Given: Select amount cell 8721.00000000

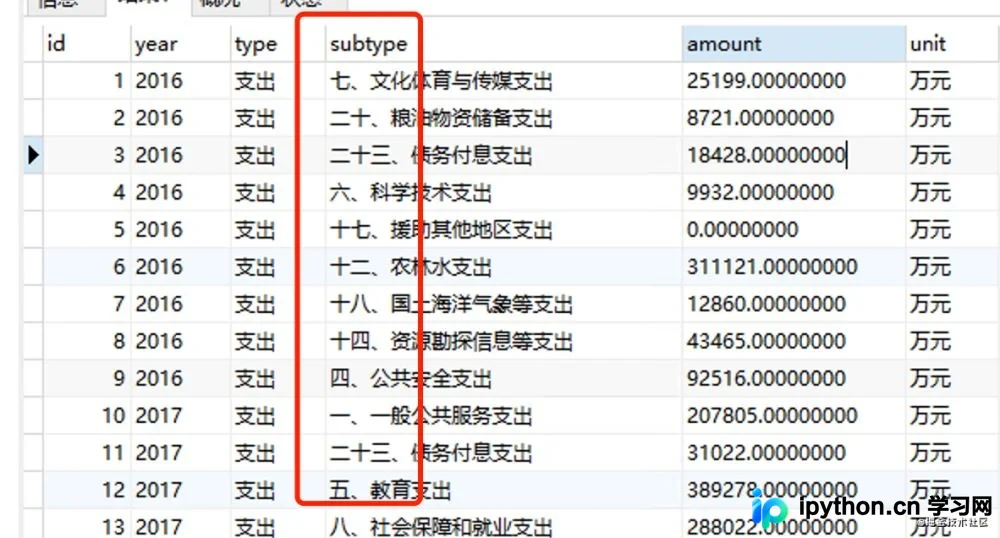Looking at the screenshot, I should [x=794, y=118].
